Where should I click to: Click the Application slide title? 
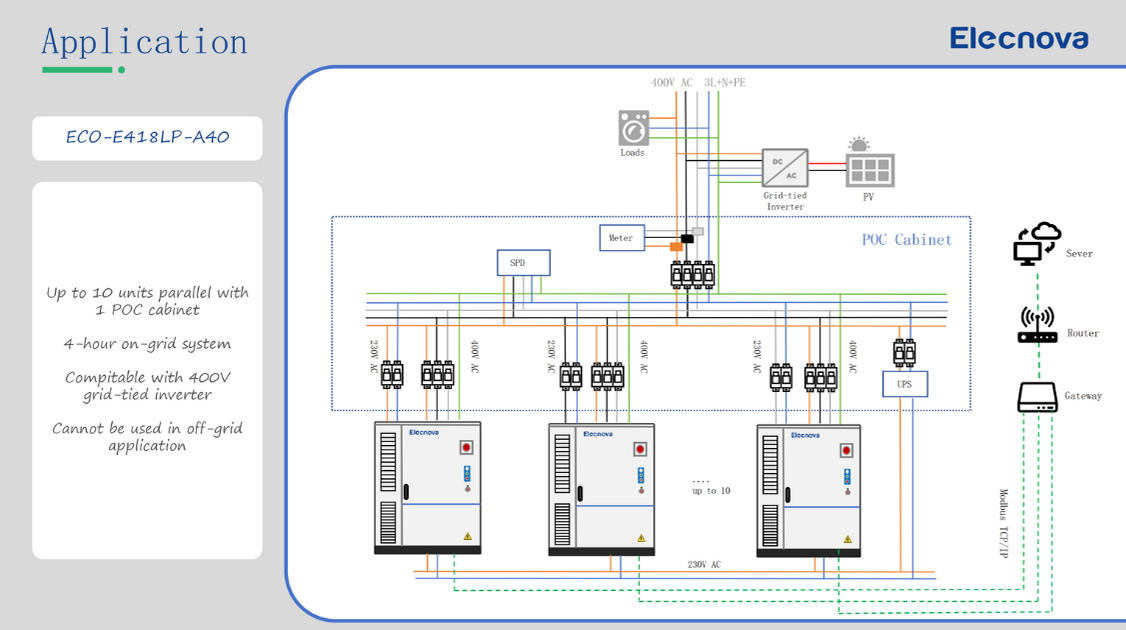(144, 42)
